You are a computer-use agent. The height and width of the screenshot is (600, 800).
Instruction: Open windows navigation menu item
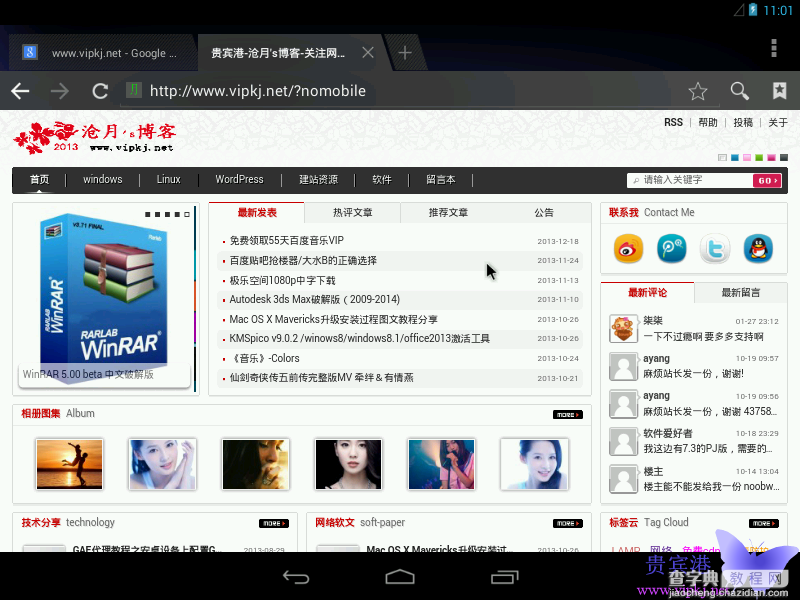click(x=103, y=180)
